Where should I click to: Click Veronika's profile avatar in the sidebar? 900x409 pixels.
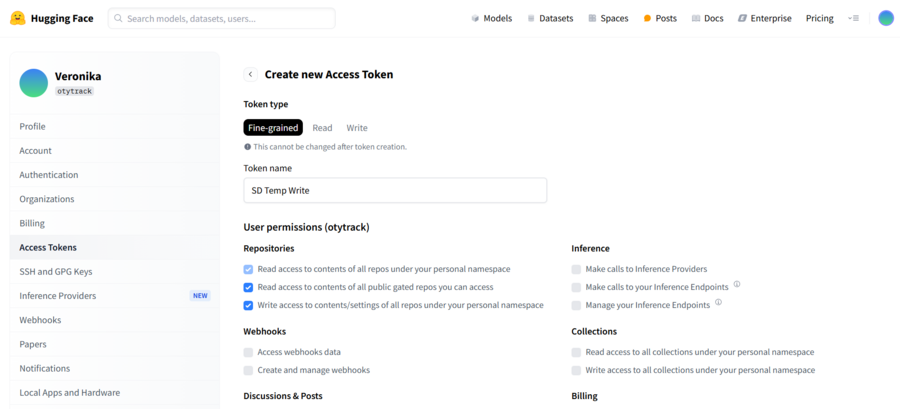pyautogui.click(x=34, y=83)
